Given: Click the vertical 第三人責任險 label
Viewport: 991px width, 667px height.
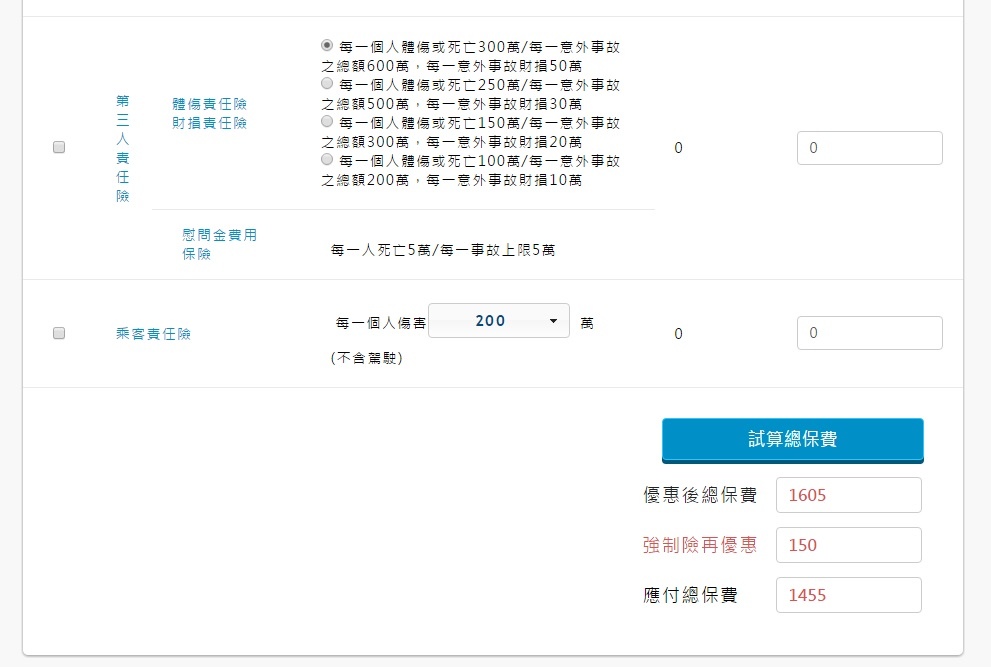Looking at the screenshot, I should click(123, 149).
